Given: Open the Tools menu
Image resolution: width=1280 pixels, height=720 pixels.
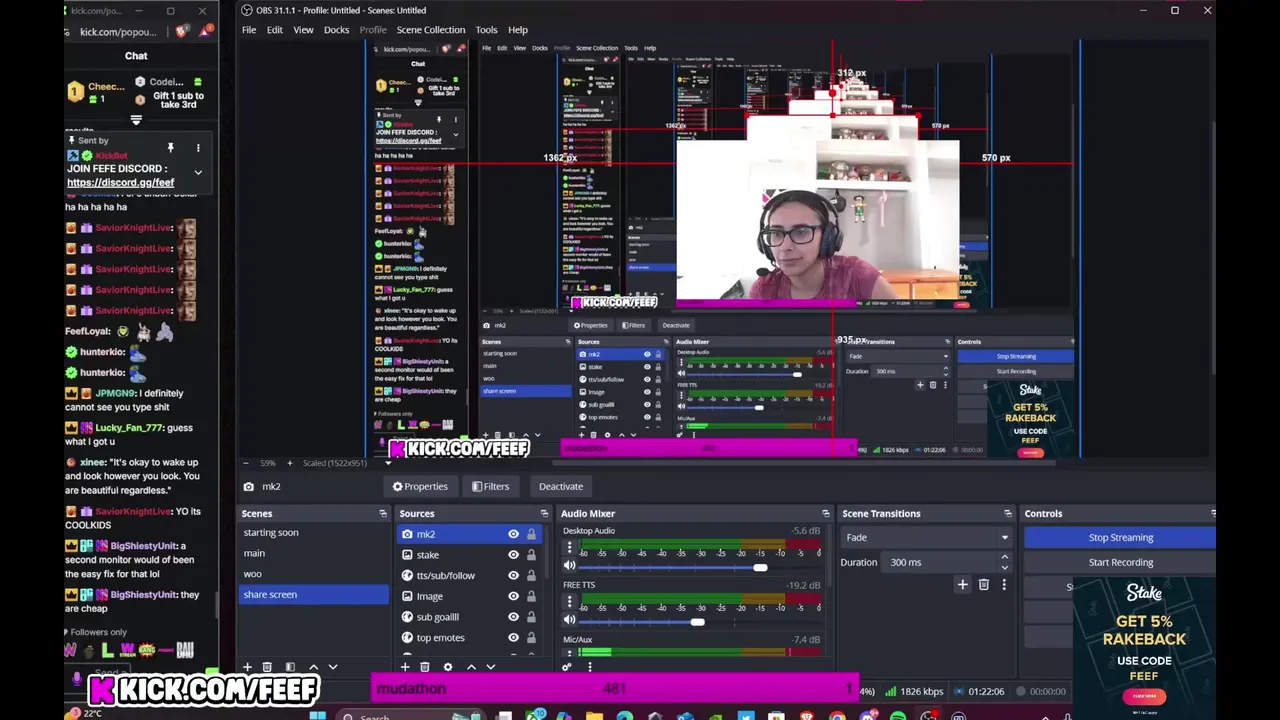Looking at the screenshot, I should click(486, 30).
